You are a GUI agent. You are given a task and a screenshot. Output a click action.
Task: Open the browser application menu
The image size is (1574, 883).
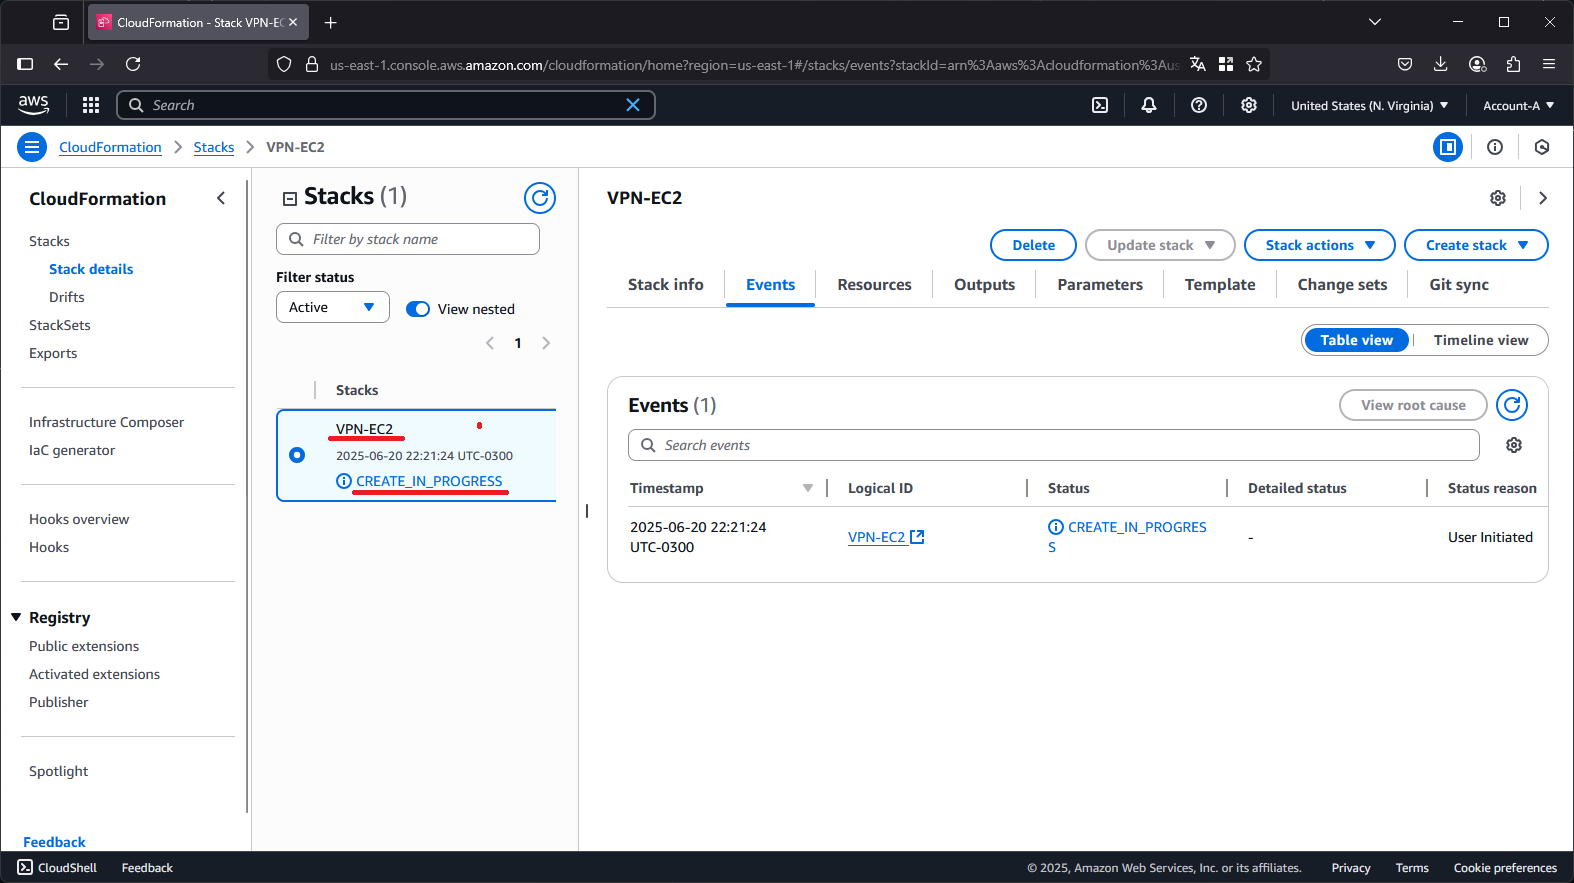point(1549,64)
